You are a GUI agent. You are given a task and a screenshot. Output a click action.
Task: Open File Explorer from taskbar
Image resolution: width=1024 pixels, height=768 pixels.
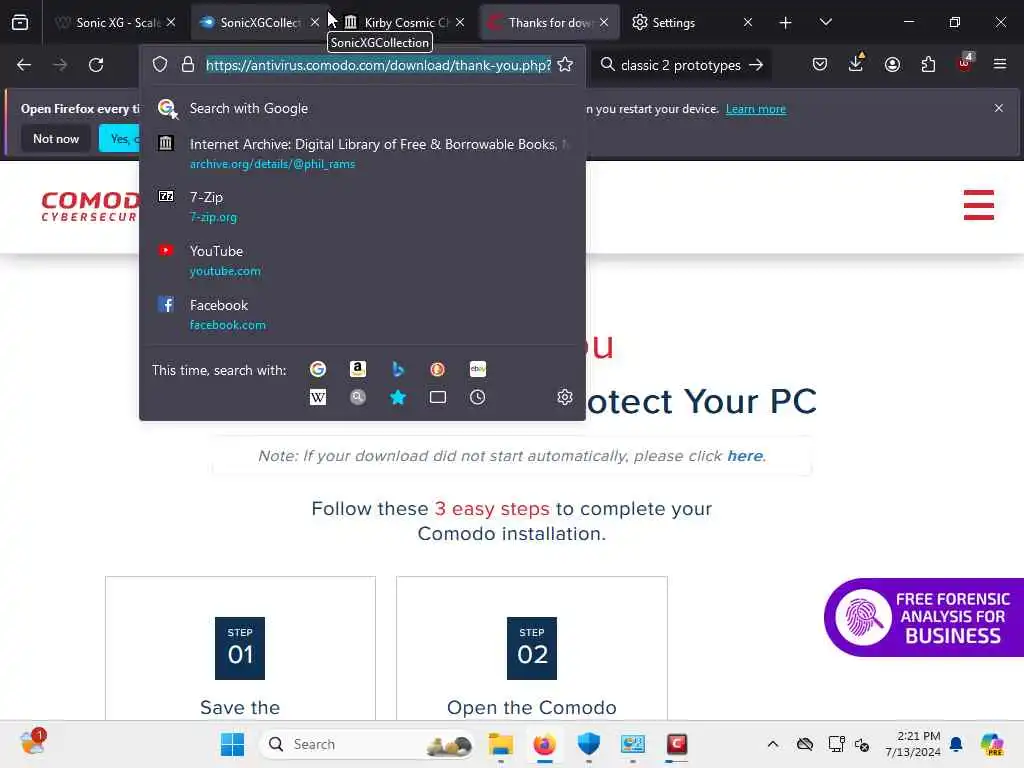[501, 744]
